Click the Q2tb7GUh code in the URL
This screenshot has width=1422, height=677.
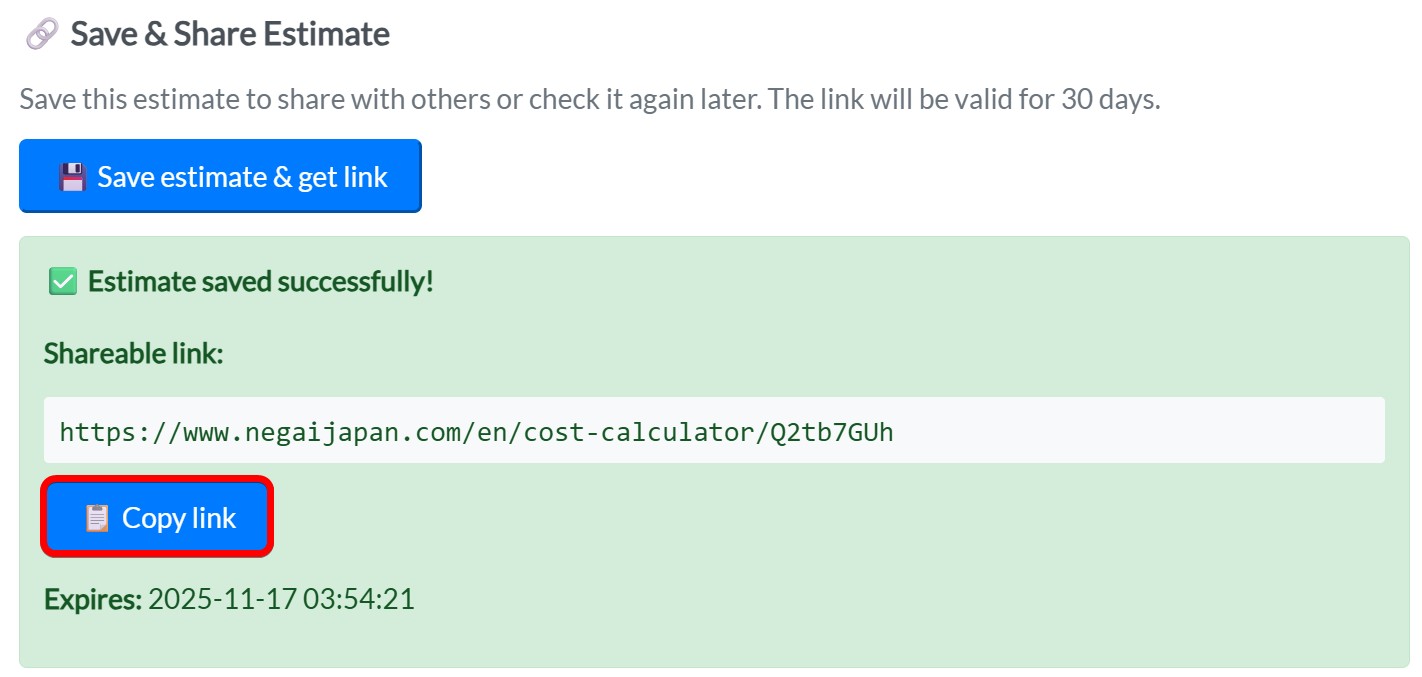pyautogui.click(x=831, y=431)
